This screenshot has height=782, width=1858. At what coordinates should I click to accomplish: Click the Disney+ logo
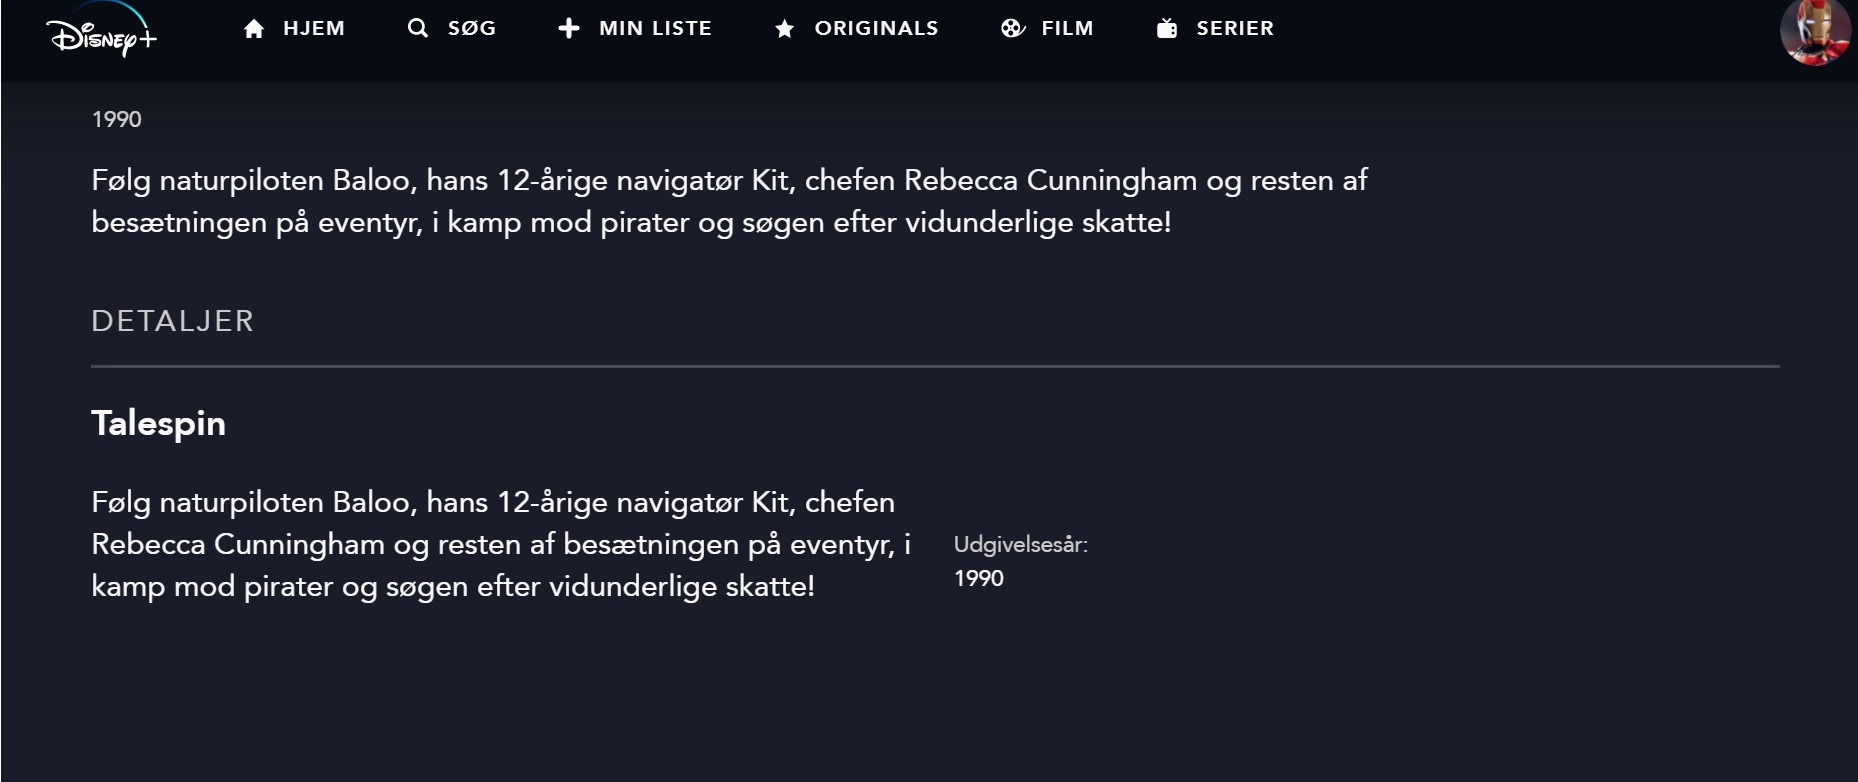coord(102,33)
